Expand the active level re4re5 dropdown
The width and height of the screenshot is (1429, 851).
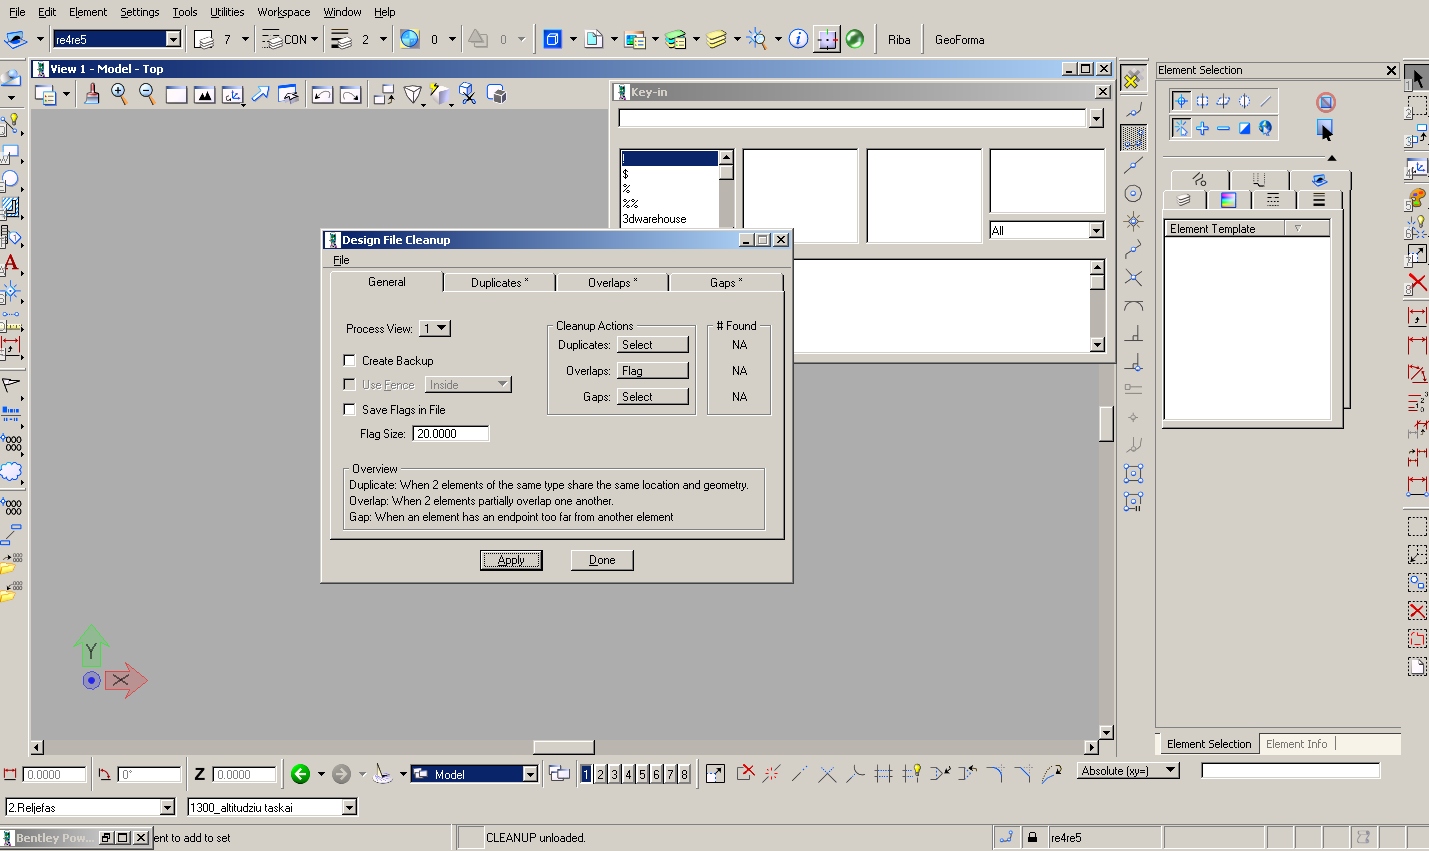point(173,39)
